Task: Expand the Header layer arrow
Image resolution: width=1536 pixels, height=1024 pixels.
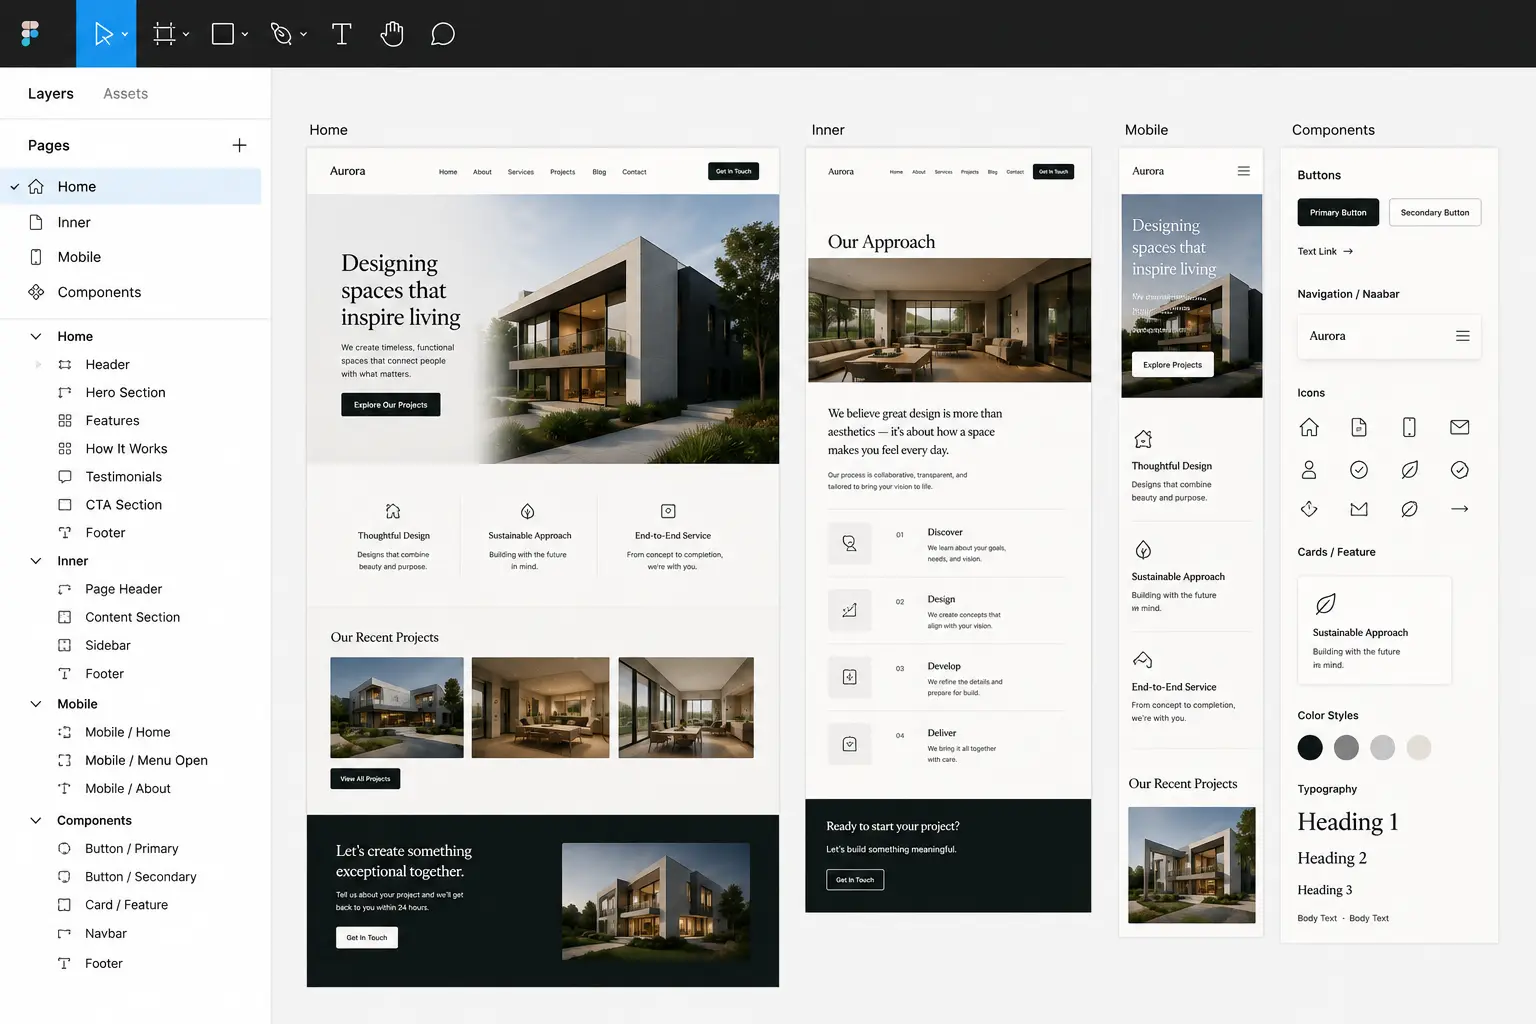Action: (x=38, y=365)
